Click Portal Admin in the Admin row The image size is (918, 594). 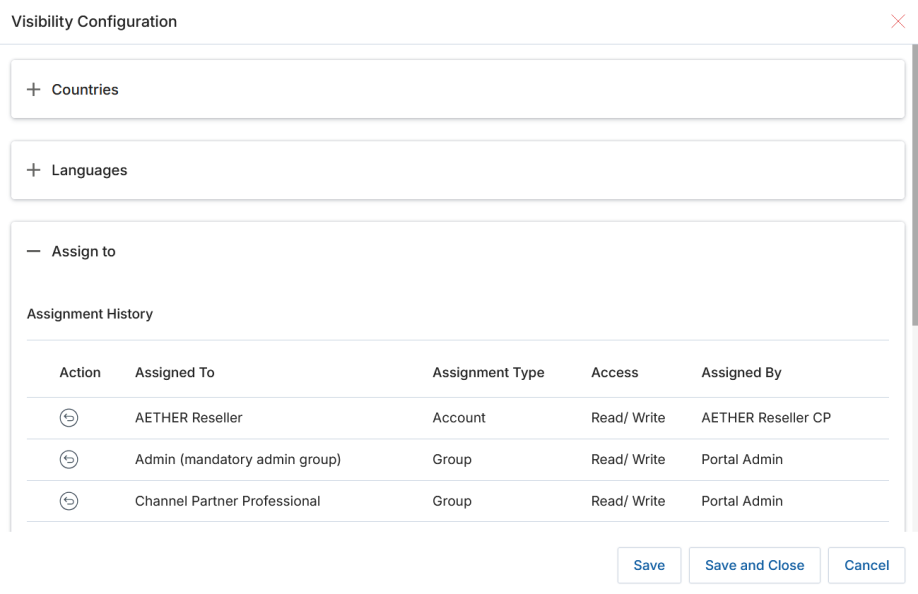click(x=742, y=459)
